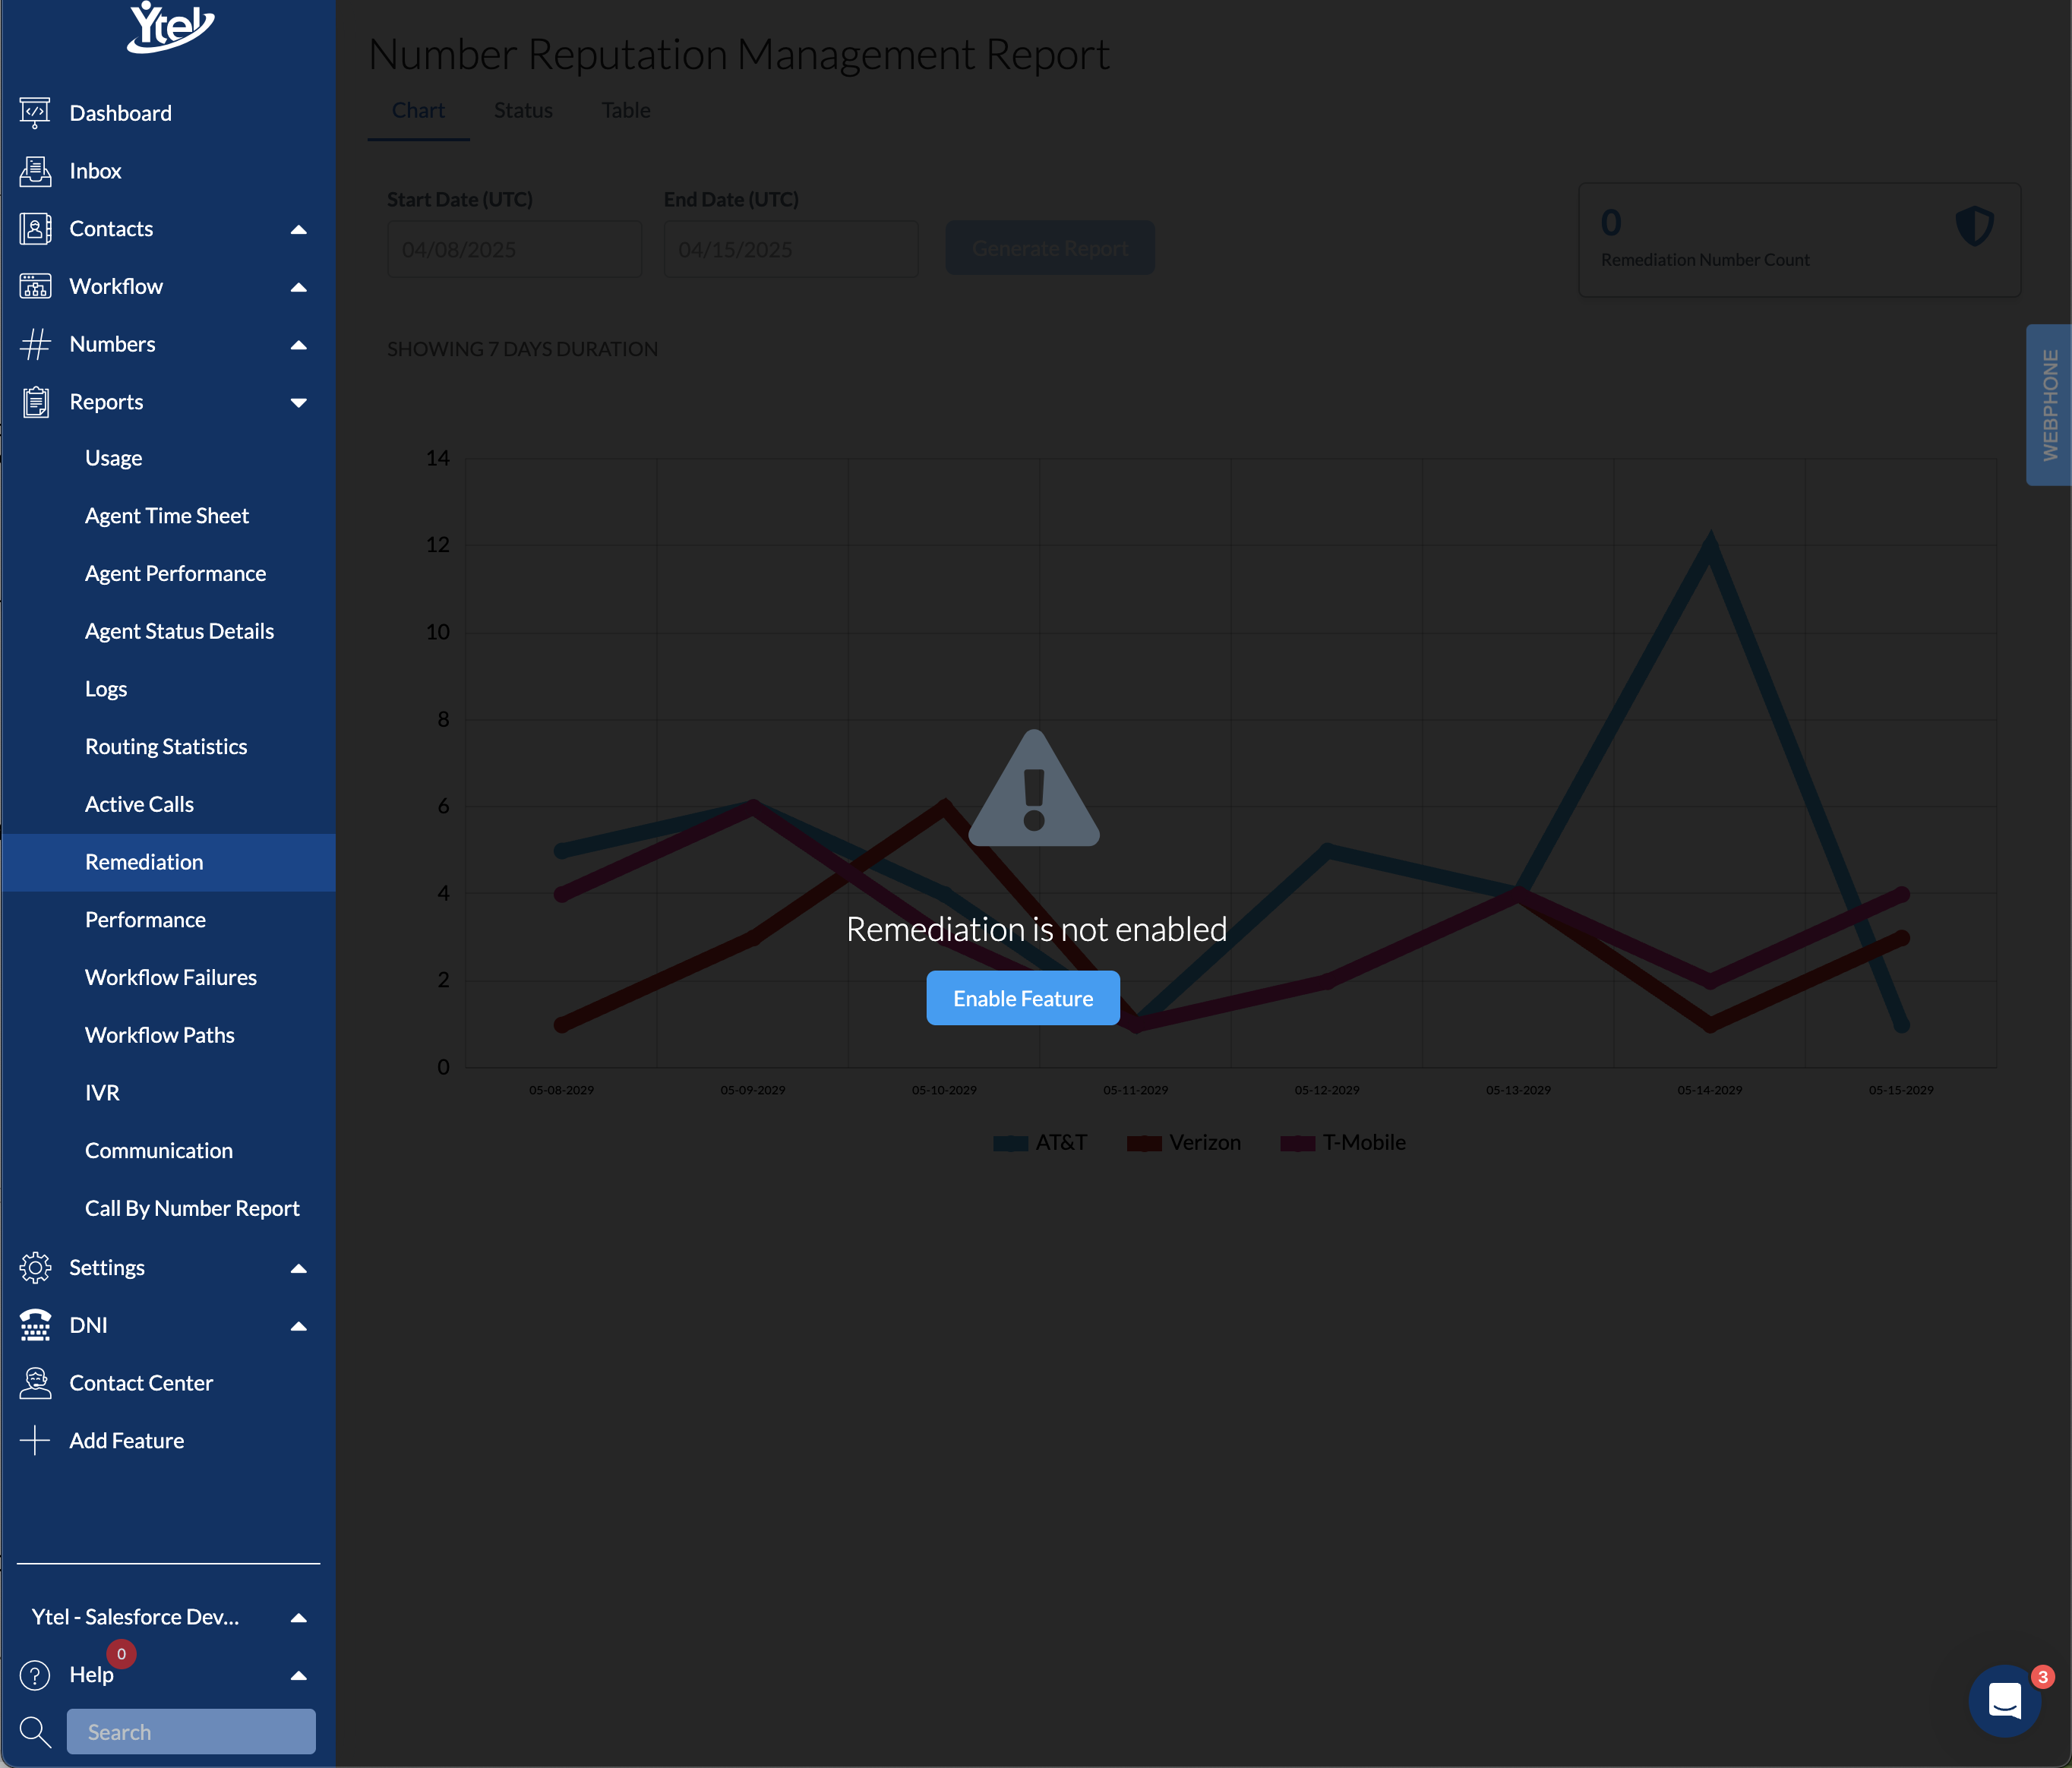
Task: Open the WEBPHONE side tab
Action: coord(2049,405)
